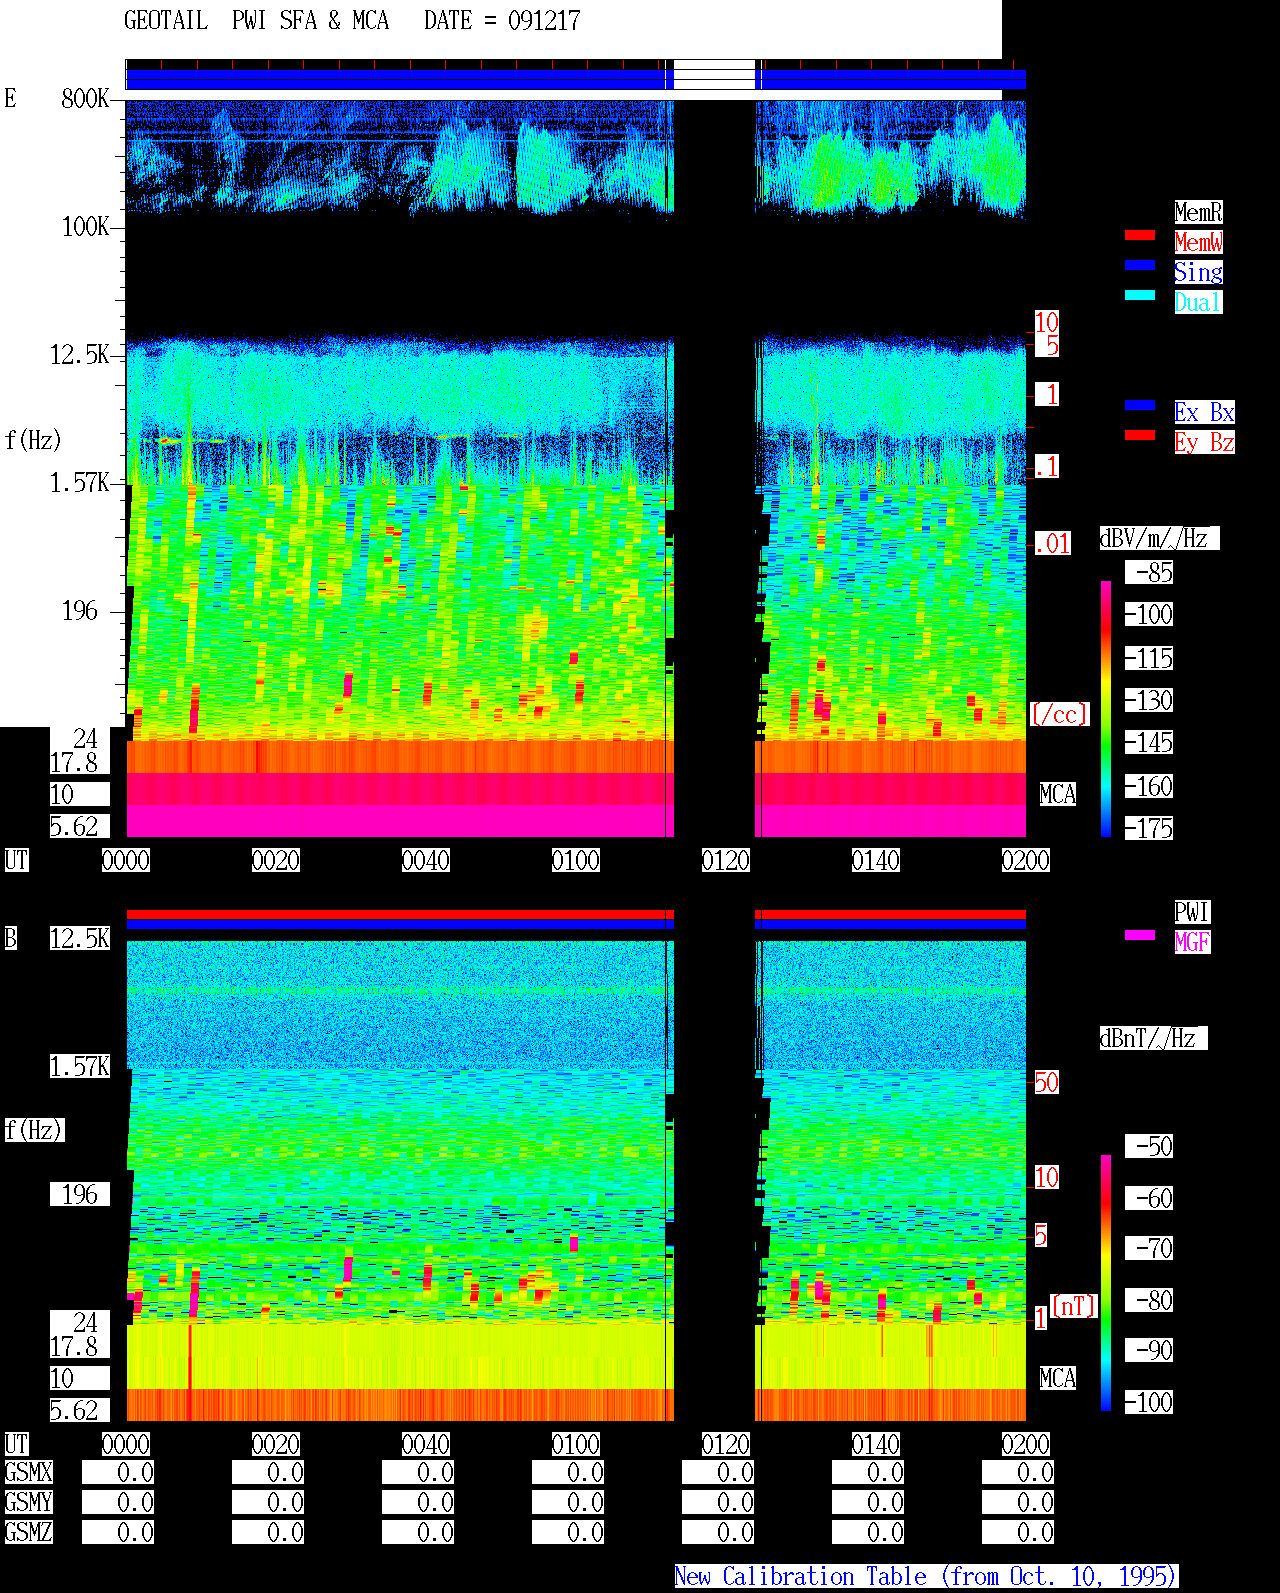
Task: Click the E panel 1.57K frequency label
Action: click(80, 482)
